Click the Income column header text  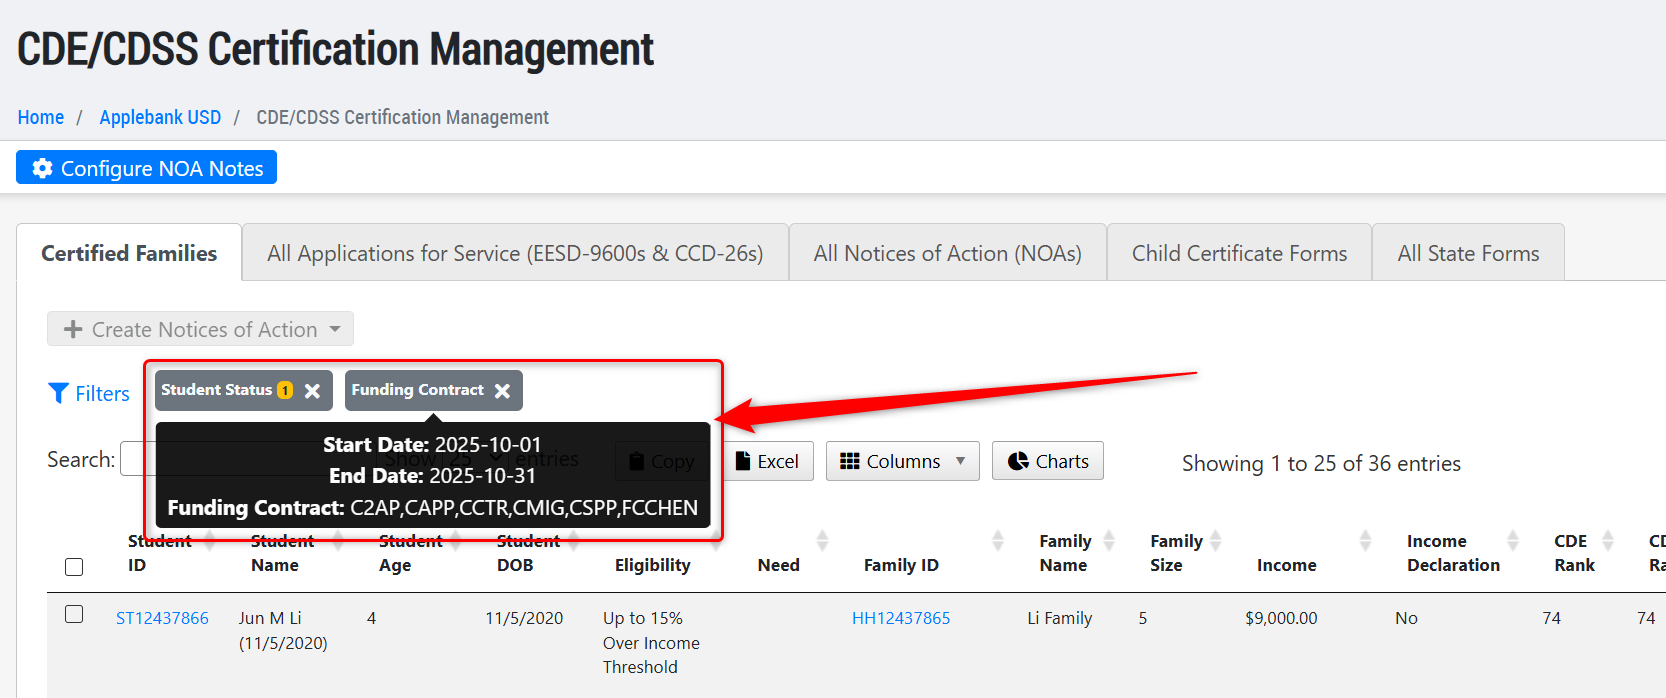(1286, 565)
